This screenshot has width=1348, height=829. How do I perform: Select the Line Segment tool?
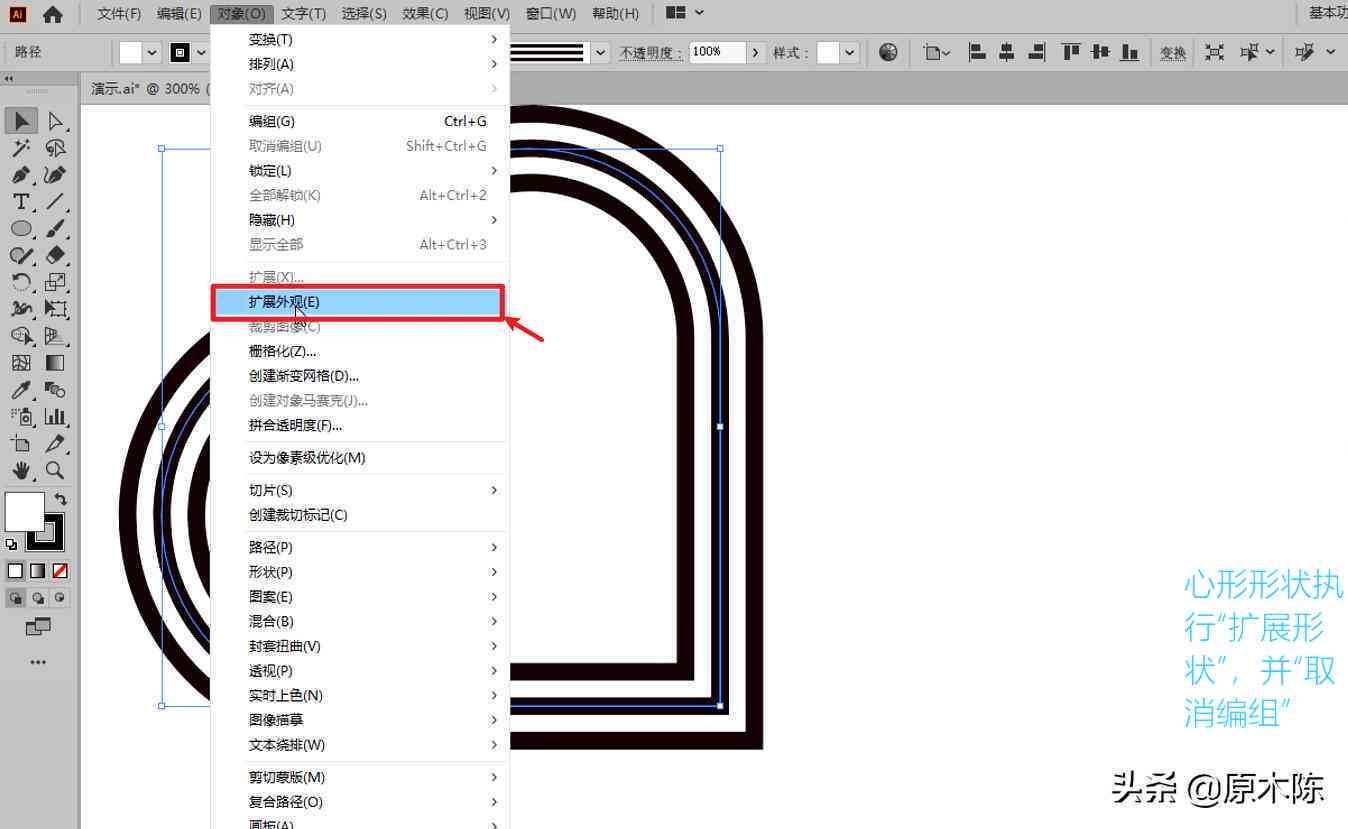pyautogui.click(x=56, y=202)
